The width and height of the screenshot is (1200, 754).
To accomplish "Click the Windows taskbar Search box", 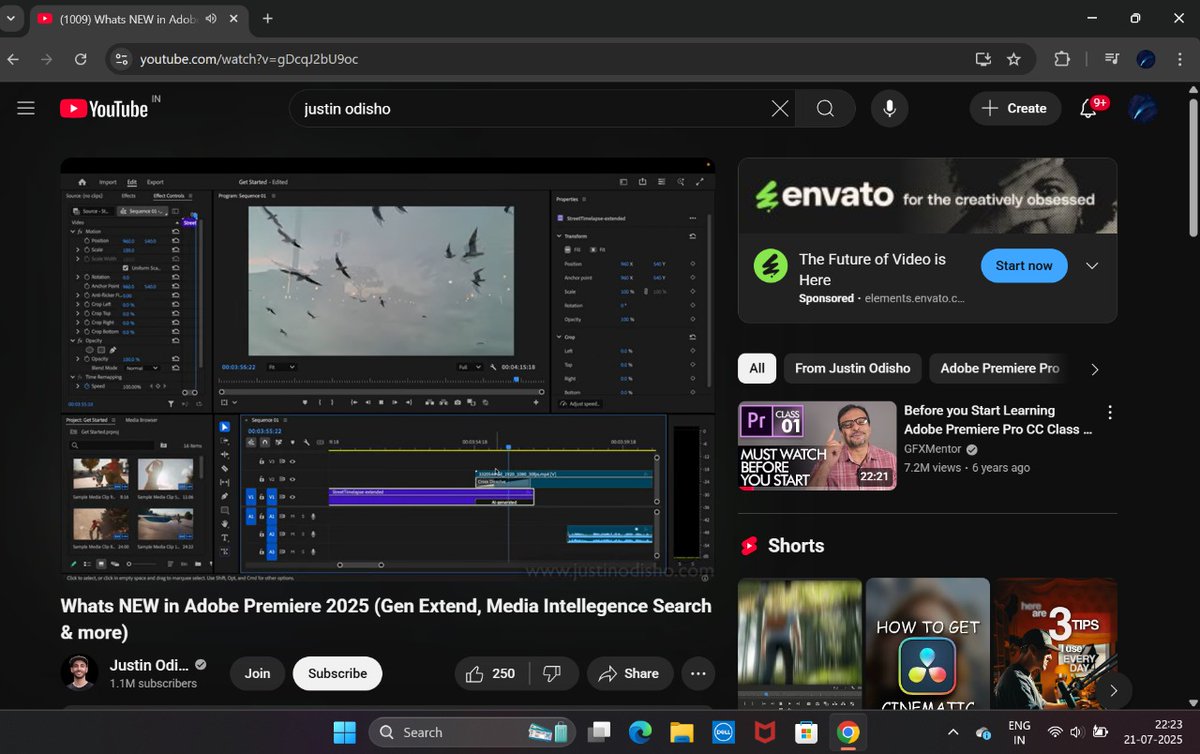I will (471, 732).
